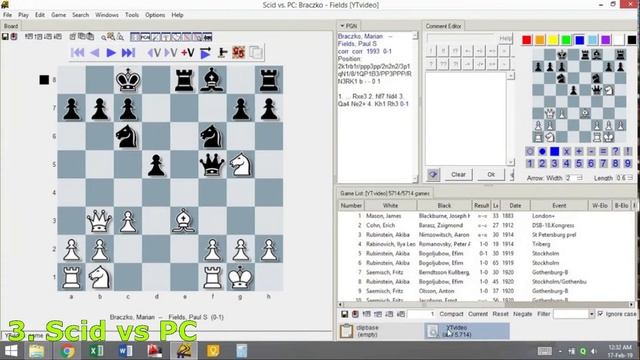Open the Options menu
The height and width of the screenshot is (360, 640).
pos(155,15)
